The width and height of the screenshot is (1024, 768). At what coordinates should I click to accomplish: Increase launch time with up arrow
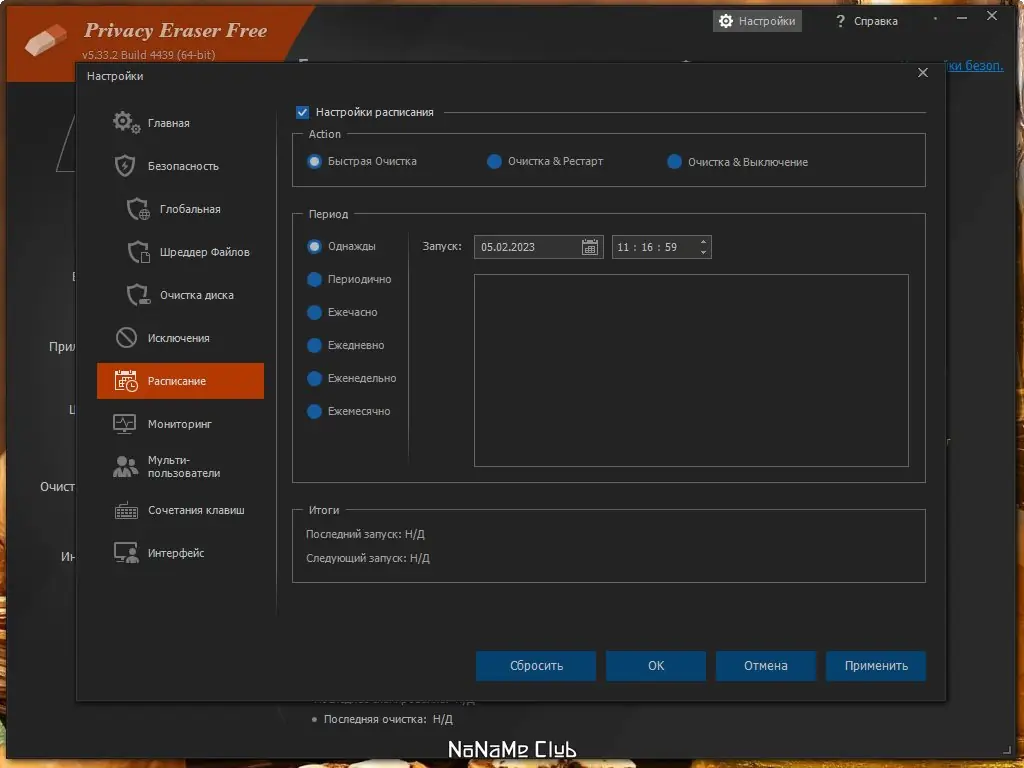click(703, 242)
